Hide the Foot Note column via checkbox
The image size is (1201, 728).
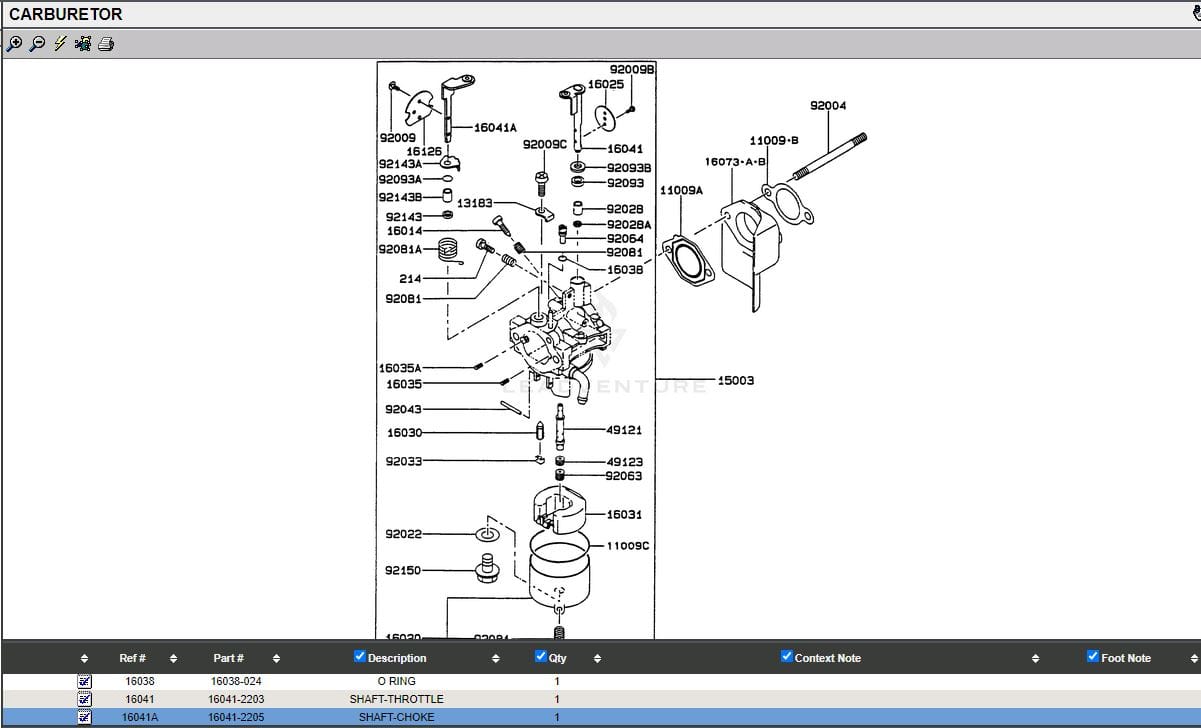click(x=1092, y=657)
